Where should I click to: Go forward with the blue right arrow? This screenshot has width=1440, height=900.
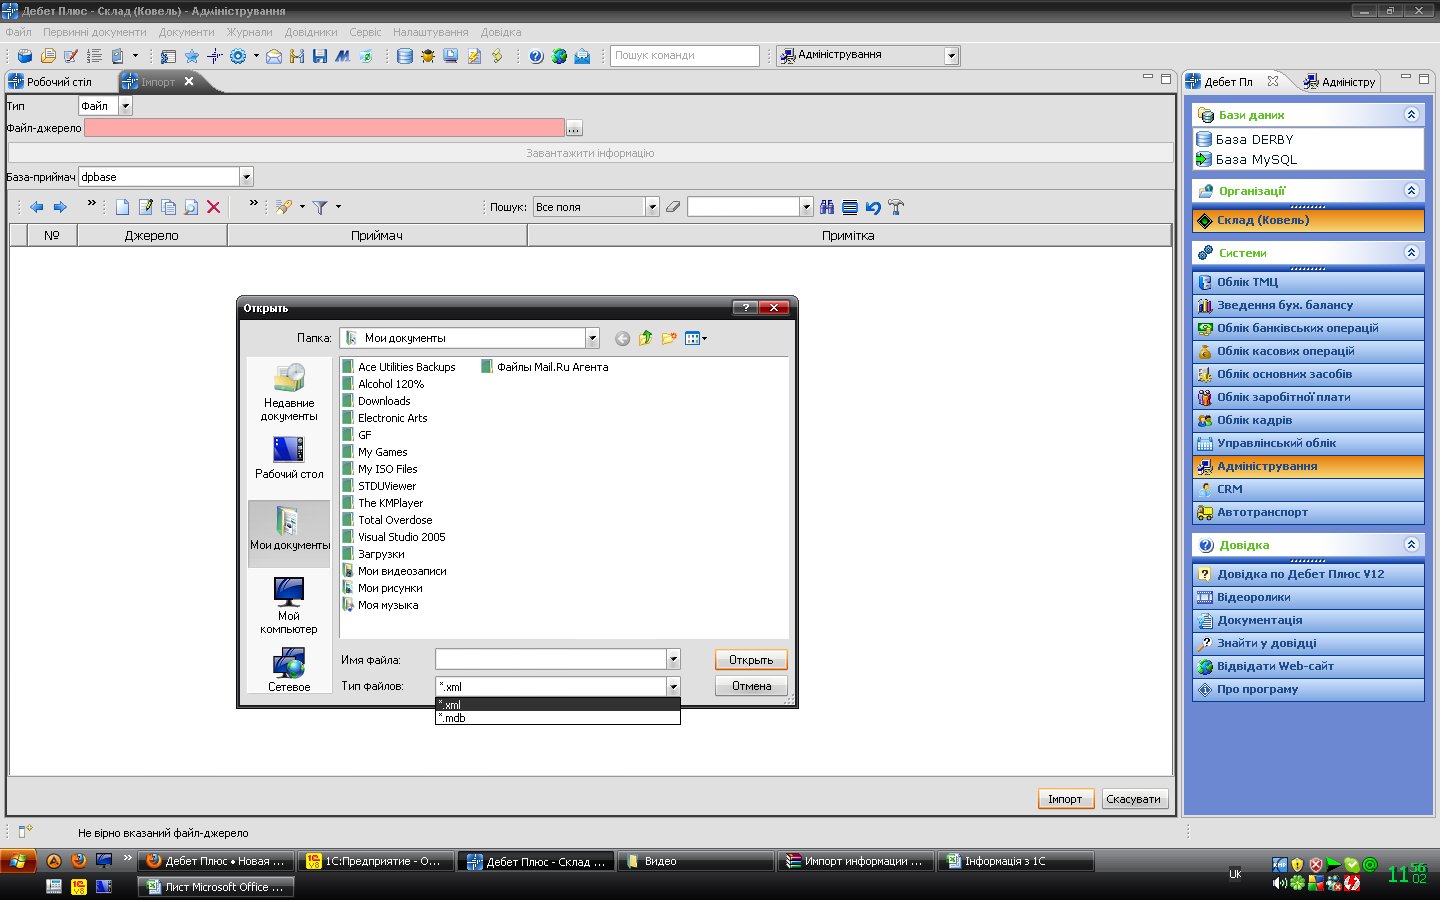[60, 207]
